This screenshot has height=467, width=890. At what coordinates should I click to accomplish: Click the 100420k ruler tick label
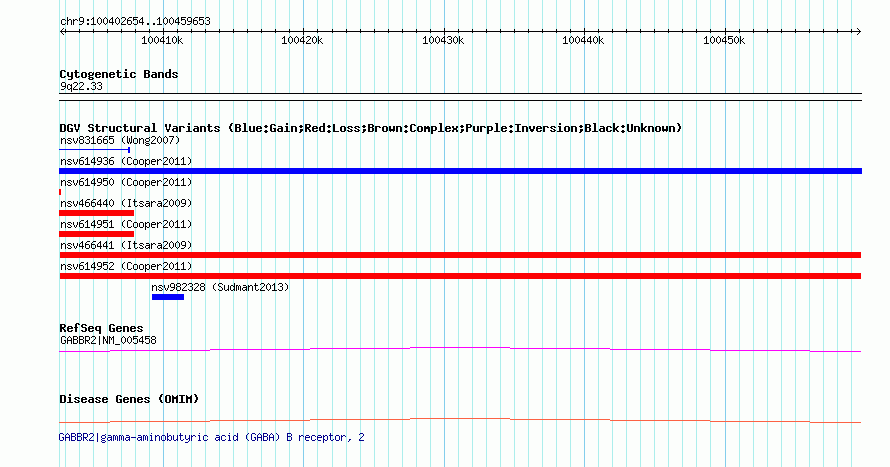(x=302, y=40)
